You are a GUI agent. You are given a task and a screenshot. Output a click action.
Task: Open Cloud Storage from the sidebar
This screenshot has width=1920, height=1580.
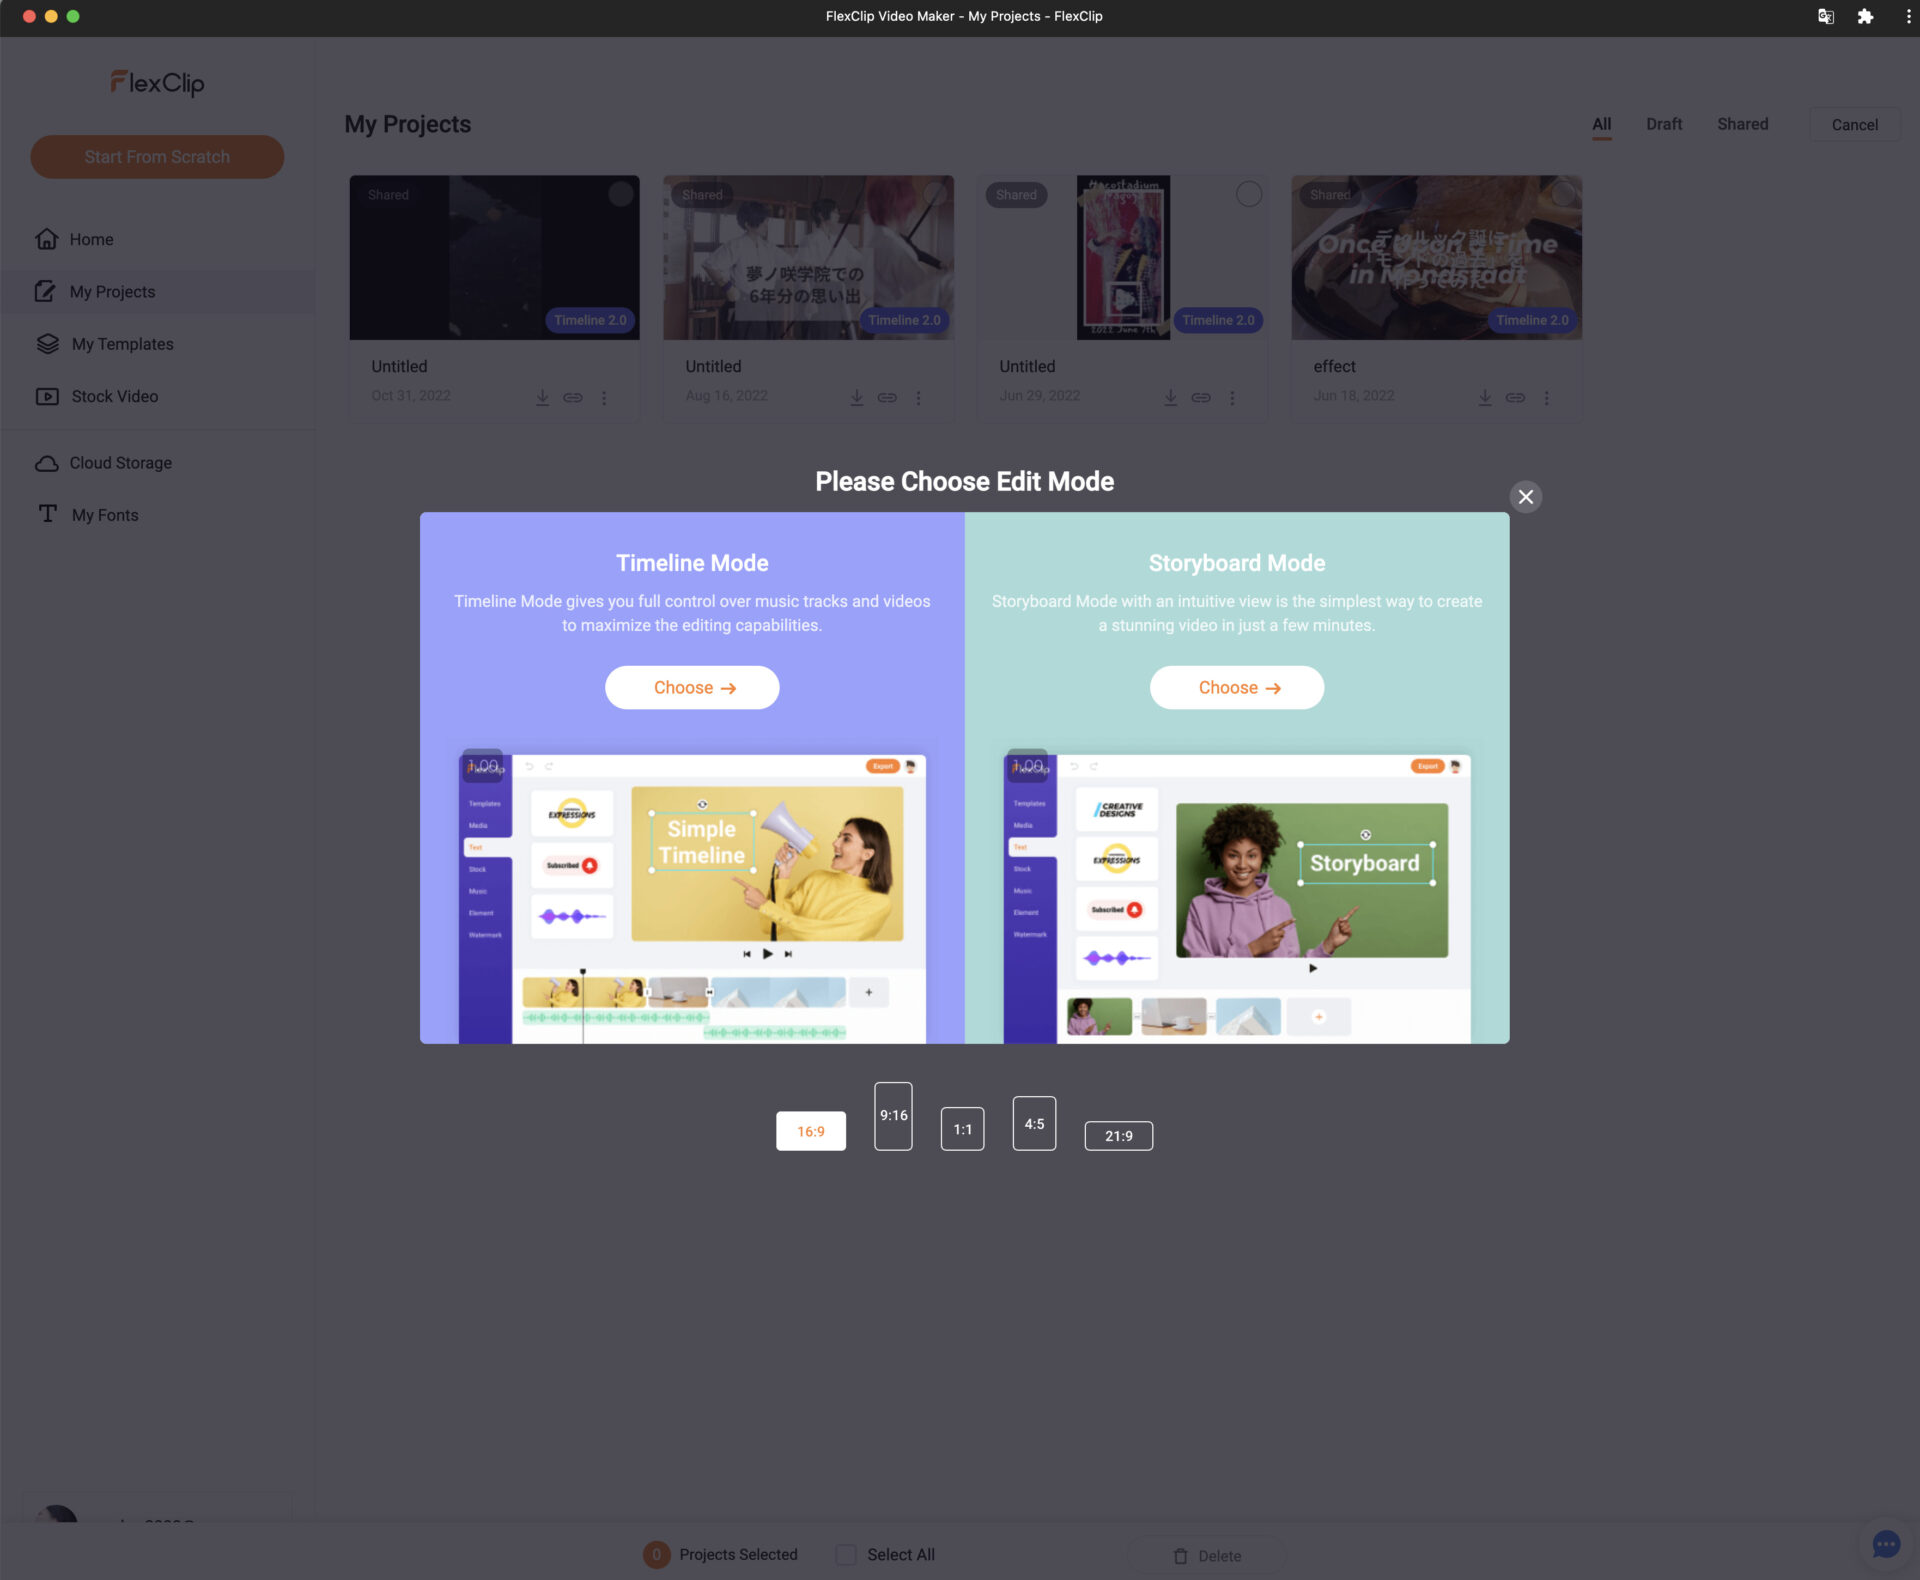120,463
